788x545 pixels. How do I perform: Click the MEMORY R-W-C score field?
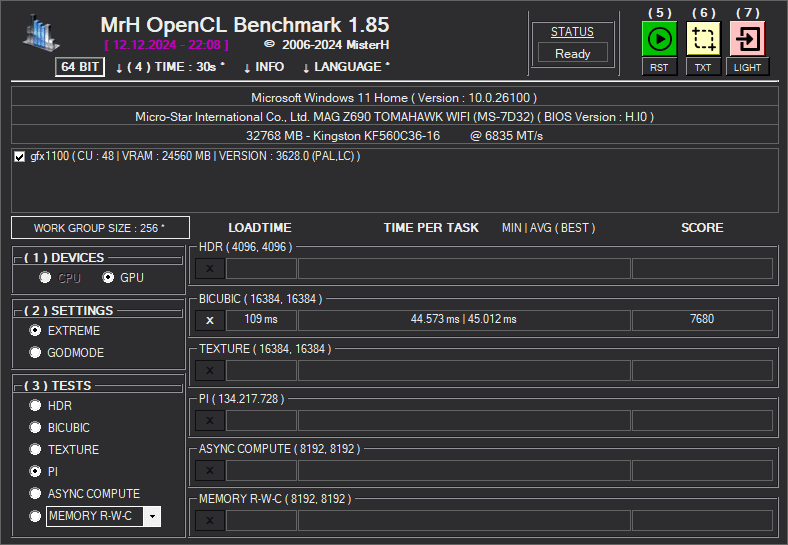tap(702, 521)
